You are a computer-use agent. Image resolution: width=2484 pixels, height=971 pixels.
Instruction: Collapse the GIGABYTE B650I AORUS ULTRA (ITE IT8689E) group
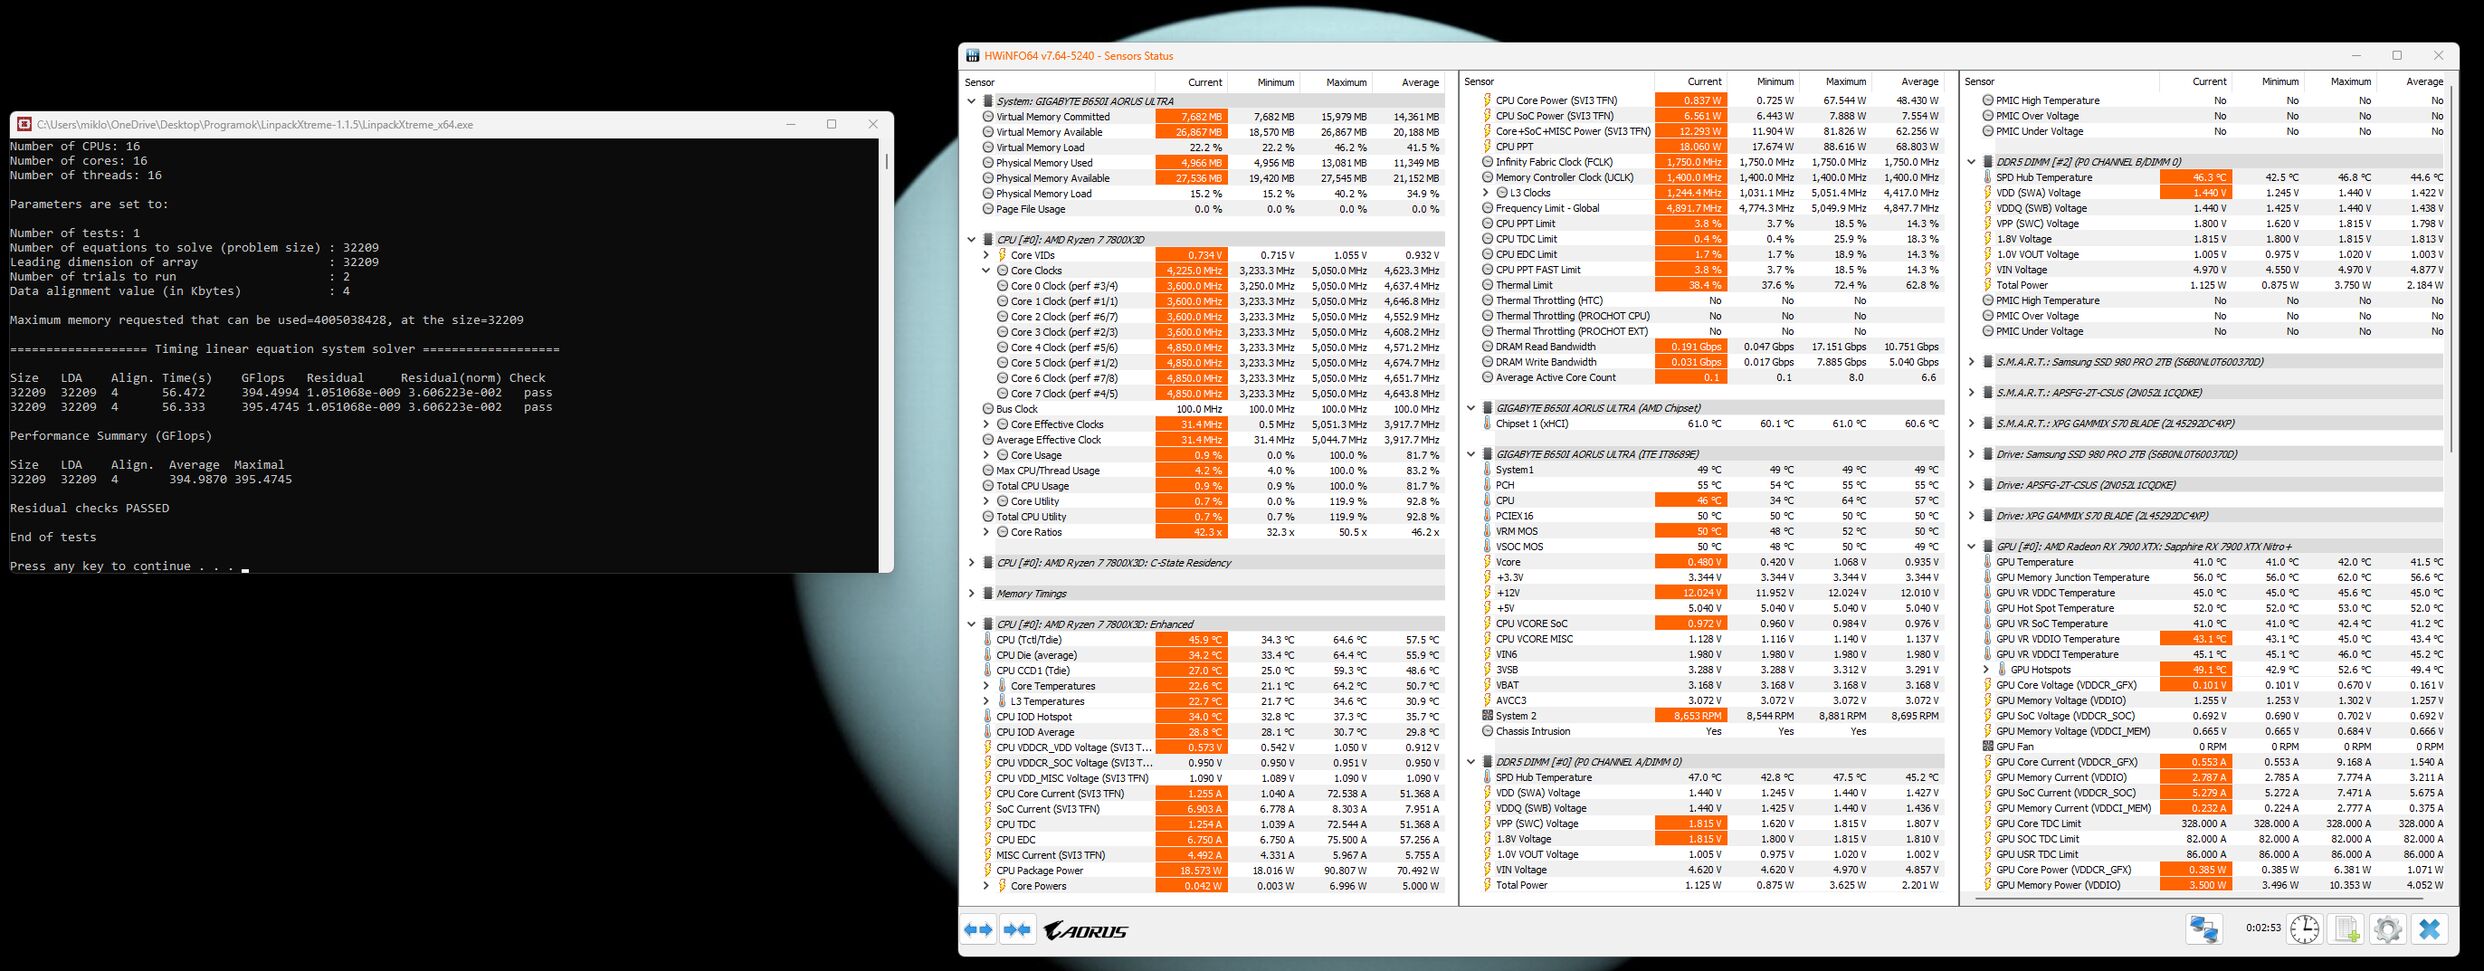point(1471,454)
